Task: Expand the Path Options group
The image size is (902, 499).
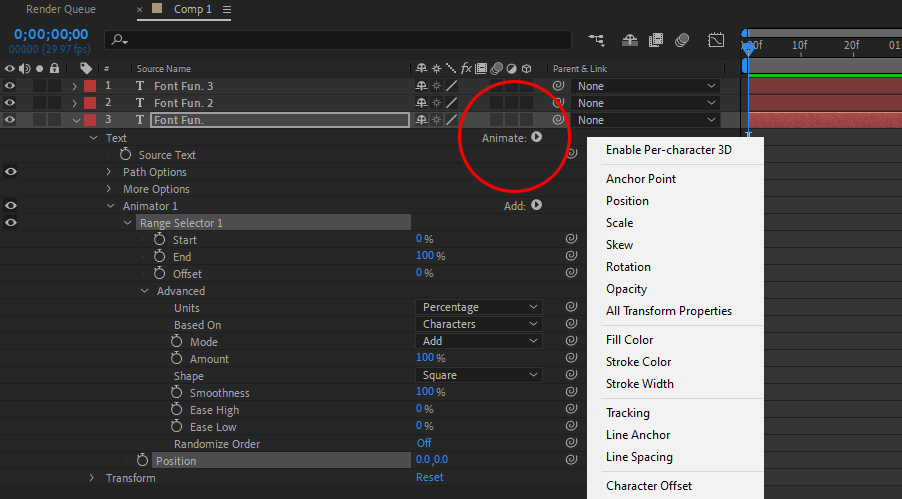Action: tap(110, 172)
